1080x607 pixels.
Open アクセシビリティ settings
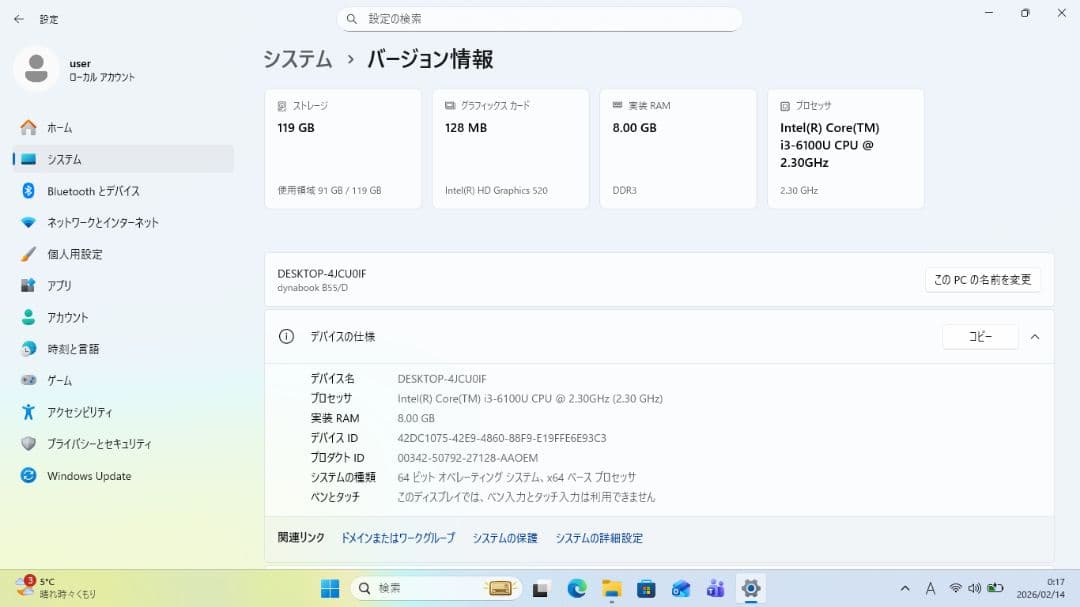tap(79, 412)
